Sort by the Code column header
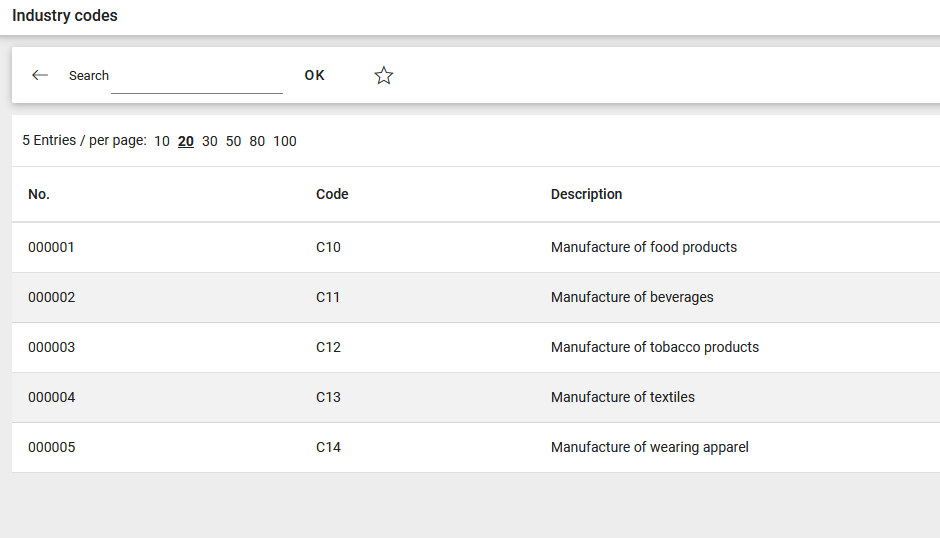 tap(332, 194)
